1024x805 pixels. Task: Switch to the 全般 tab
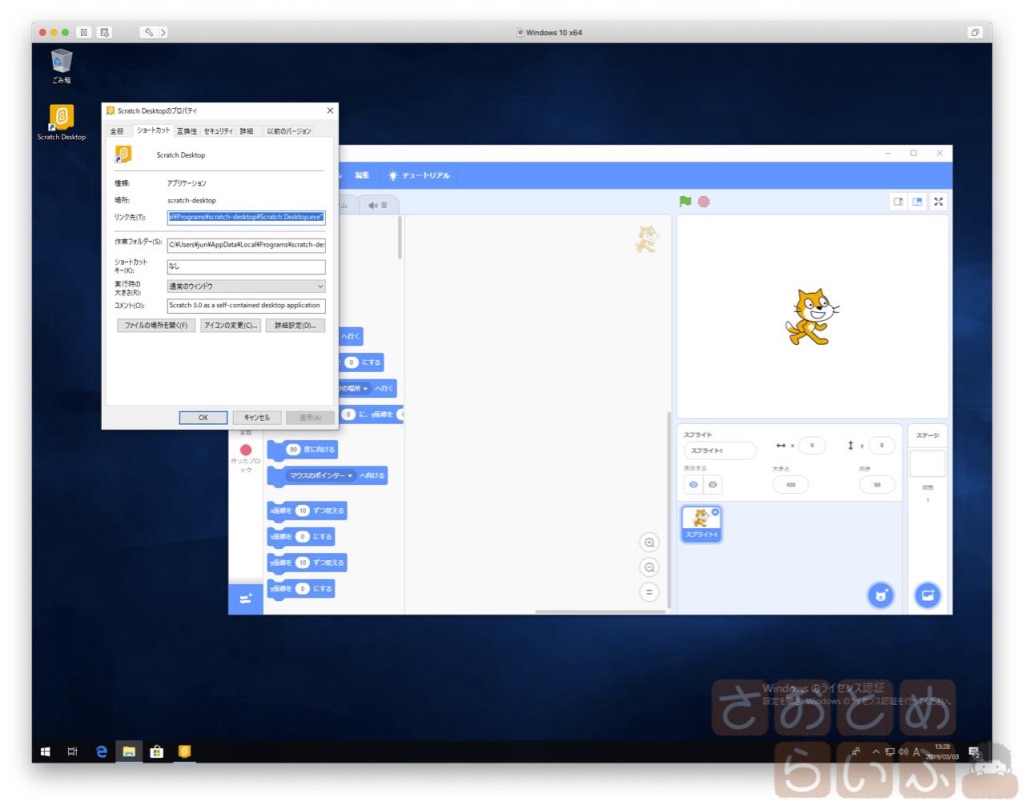(x=117, y=131)
